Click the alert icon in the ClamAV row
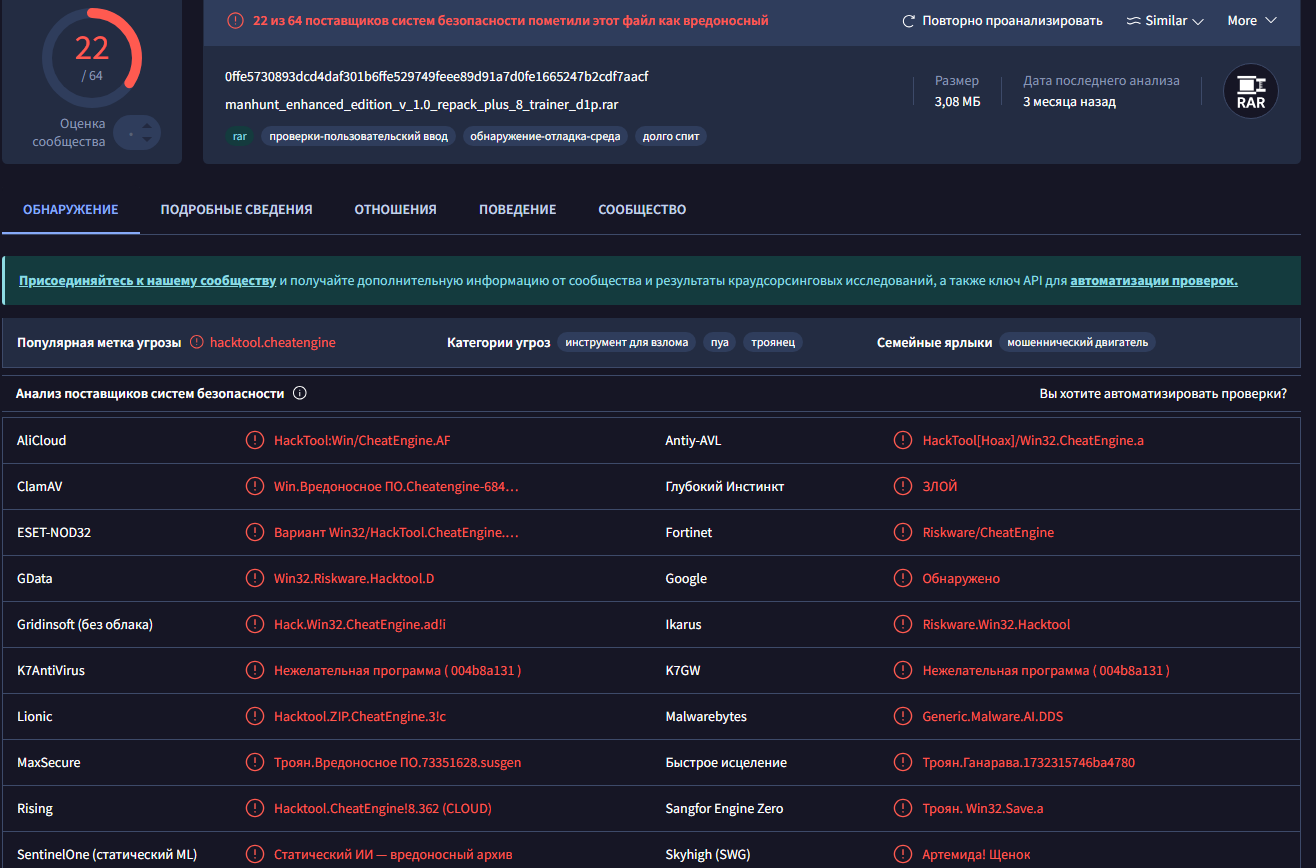 pos(255,486)
